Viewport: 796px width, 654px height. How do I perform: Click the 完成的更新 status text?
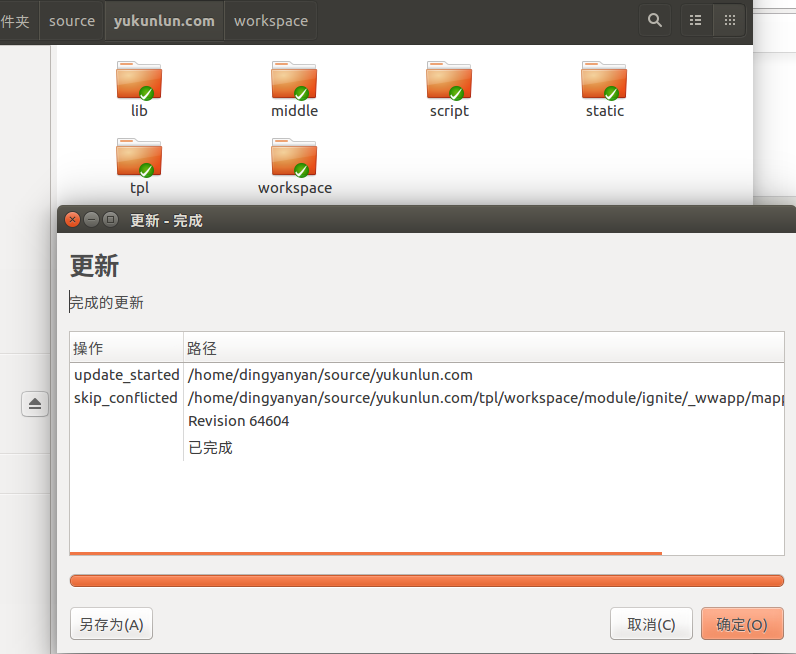(x=107, y=303)
